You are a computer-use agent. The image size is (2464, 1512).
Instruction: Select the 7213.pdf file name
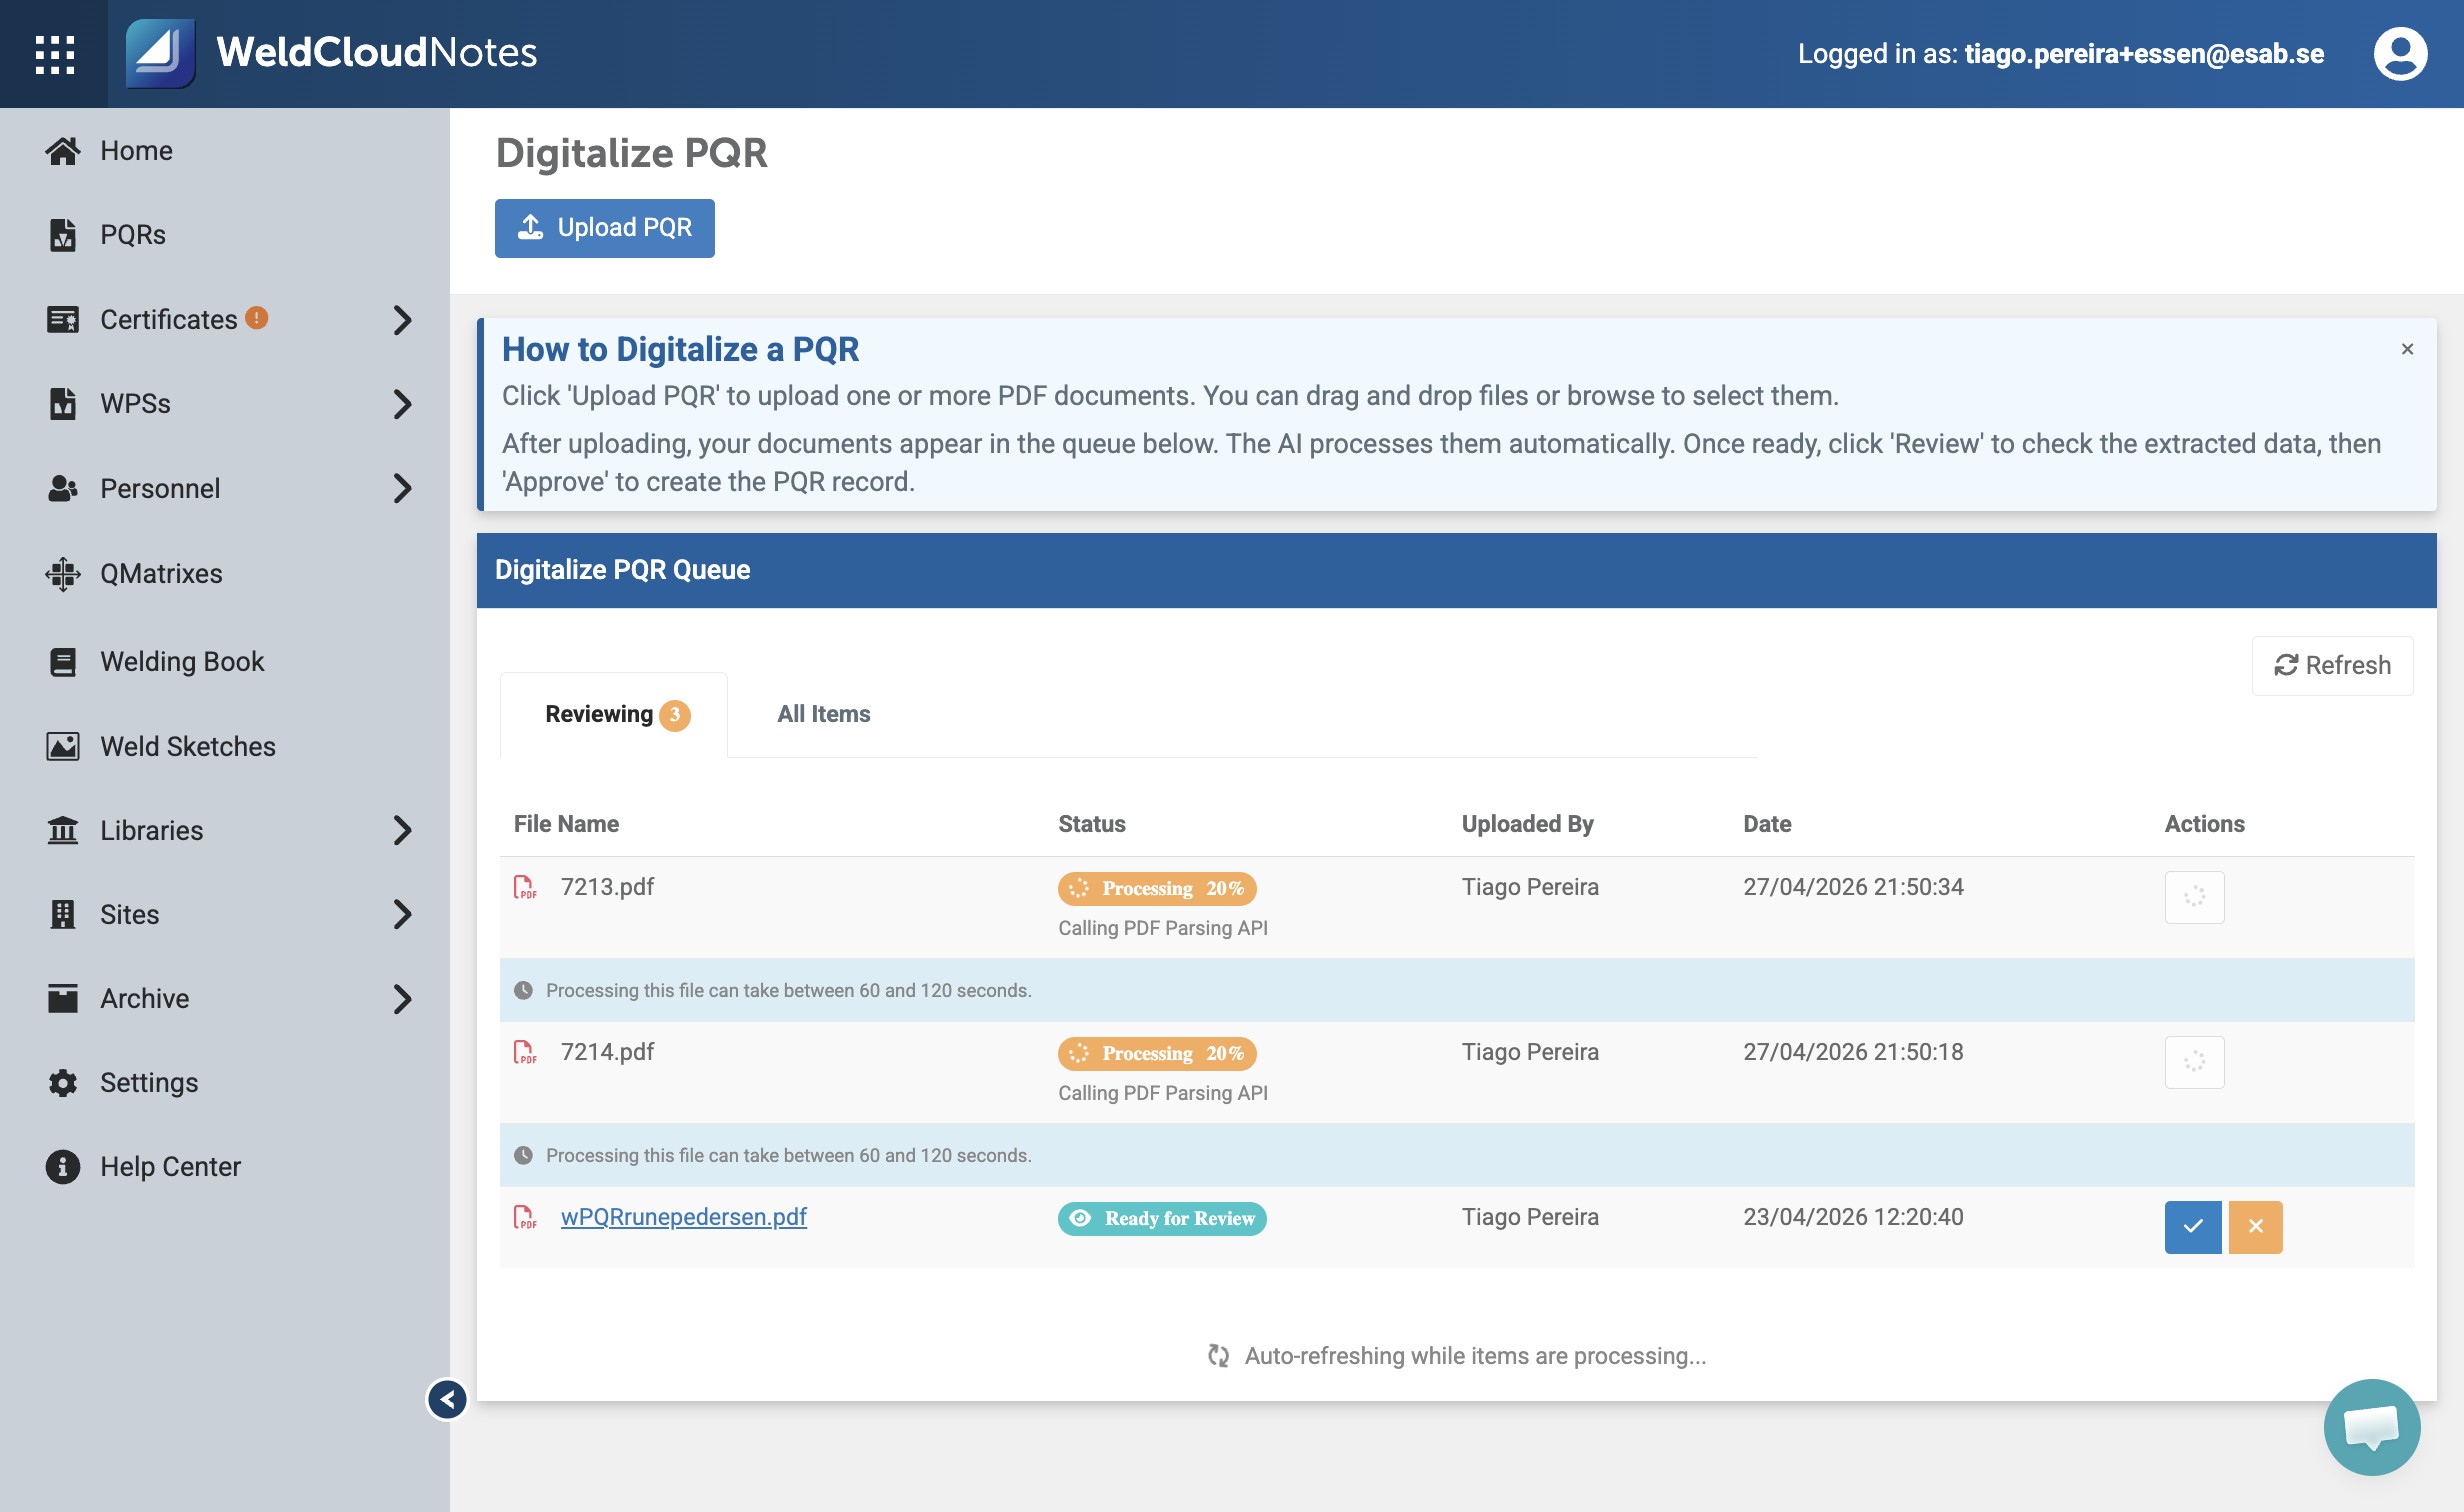[x=607, y=887]
